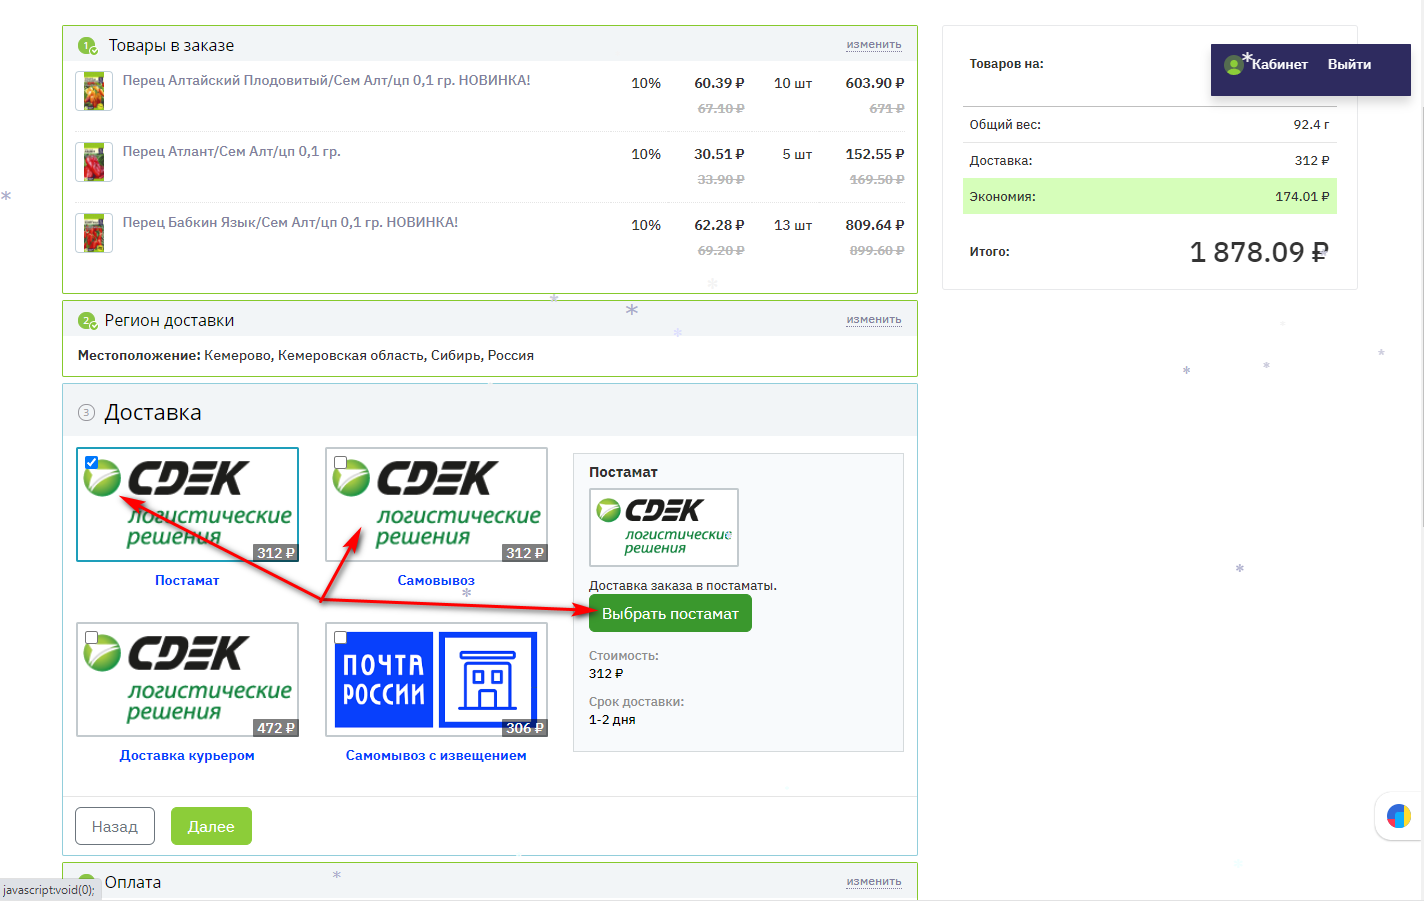Click the Перец Алтайский Плодовитый product thumbnail
This screenshot has height=901, width=1424.
[94, 91]
